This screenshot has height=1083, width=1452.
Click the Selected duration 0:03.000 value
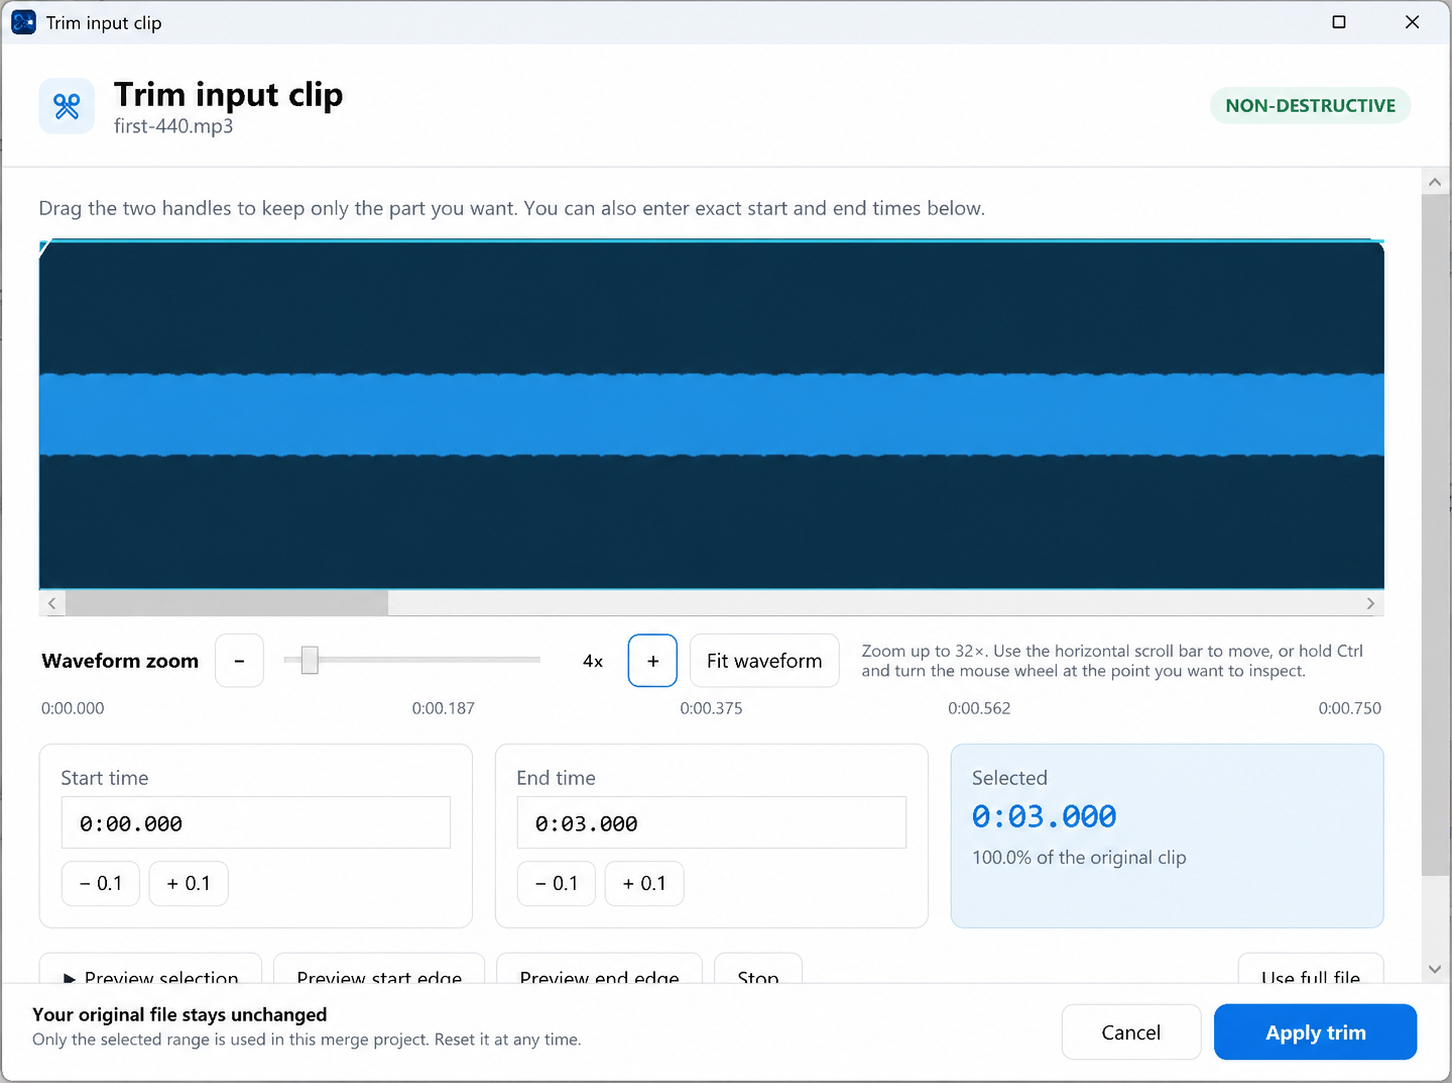click(x=1044, y=816)
